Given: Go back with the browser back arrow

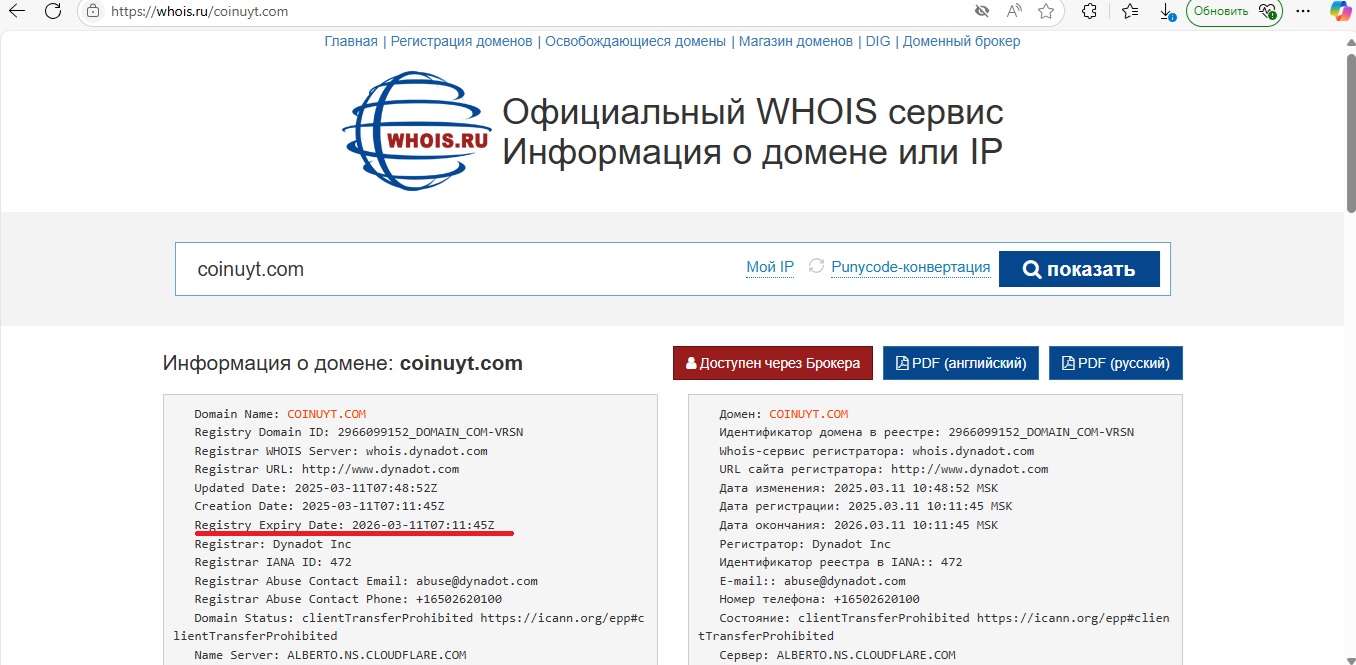Looking at the screenshot, I should click(17, 12).
